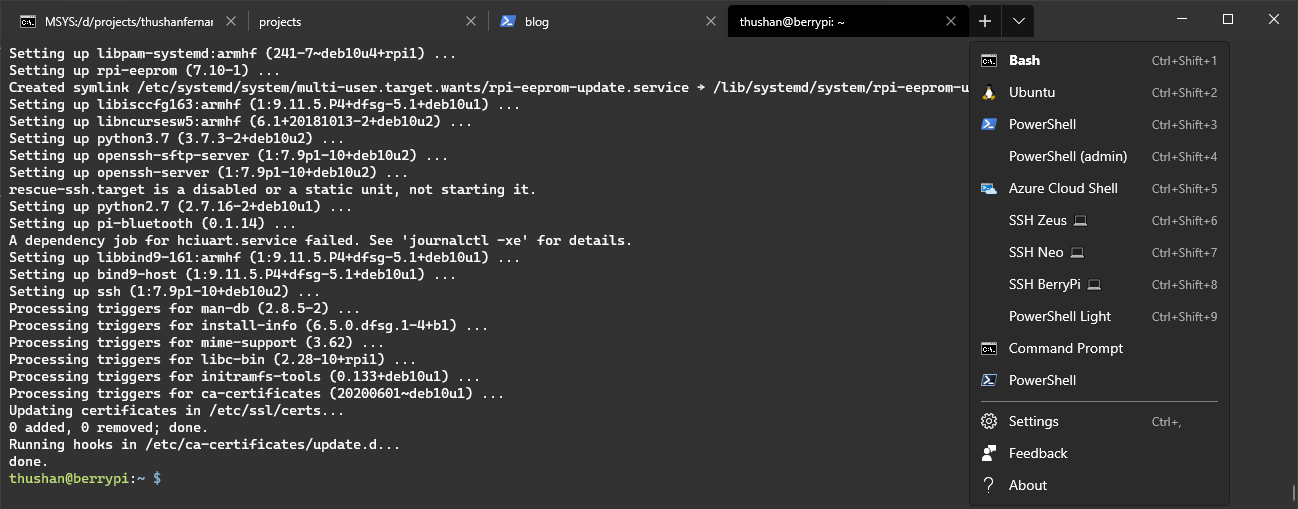Viewport: 1298px width, 509px height.
Task: Collapse the new-tab profile dropdown chevron
Action: pyautogui.click(x=1018, y=21)
